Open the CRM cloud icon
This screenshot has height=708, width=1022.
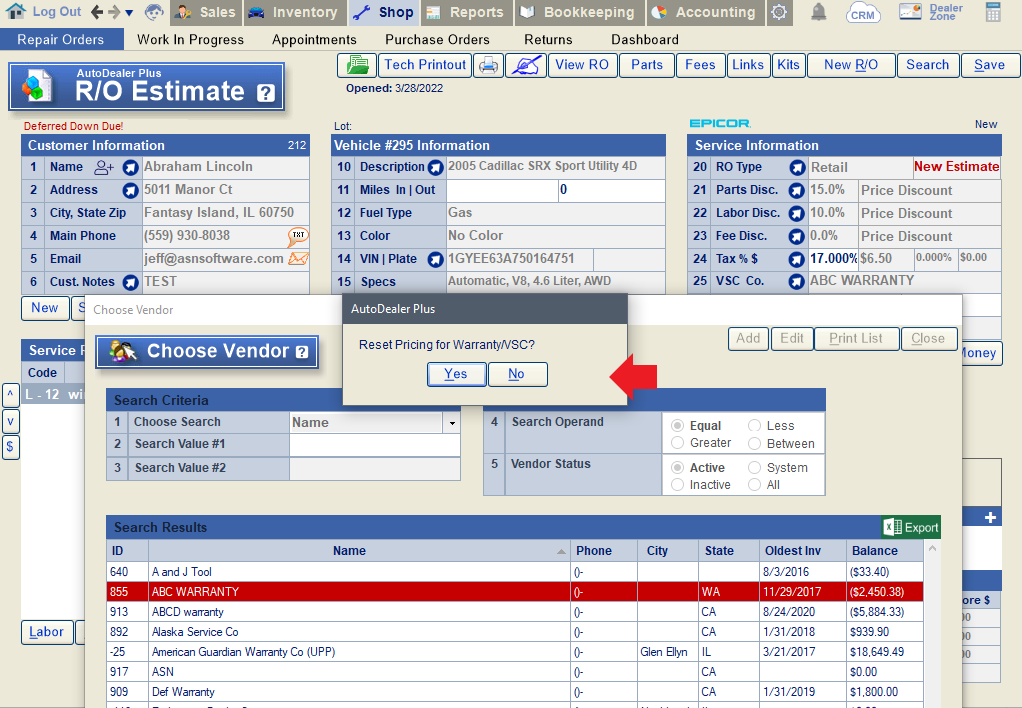point(863,12)
